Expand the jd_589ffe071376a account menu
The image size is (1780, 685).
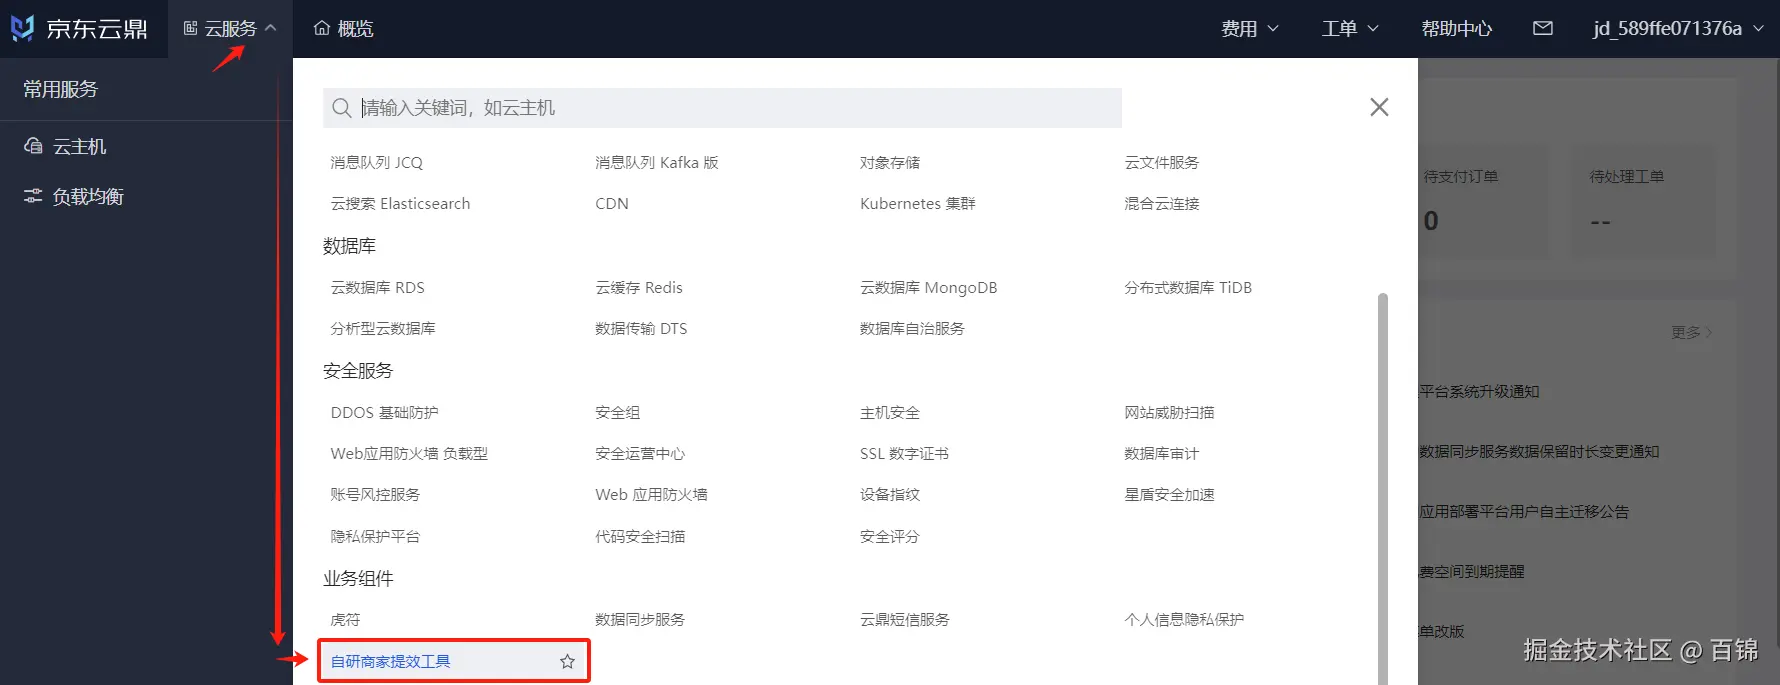coord(1679,29)
